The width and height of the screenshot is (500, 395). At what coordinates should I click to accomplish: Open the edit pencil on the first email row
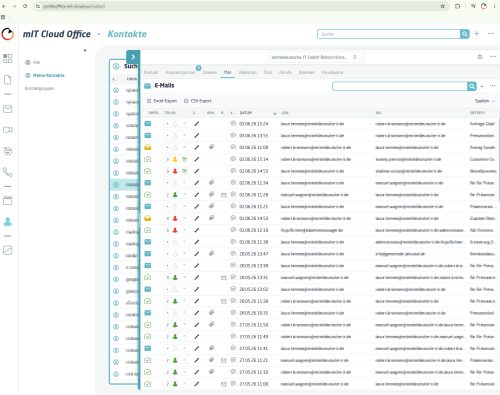[197, 124]
